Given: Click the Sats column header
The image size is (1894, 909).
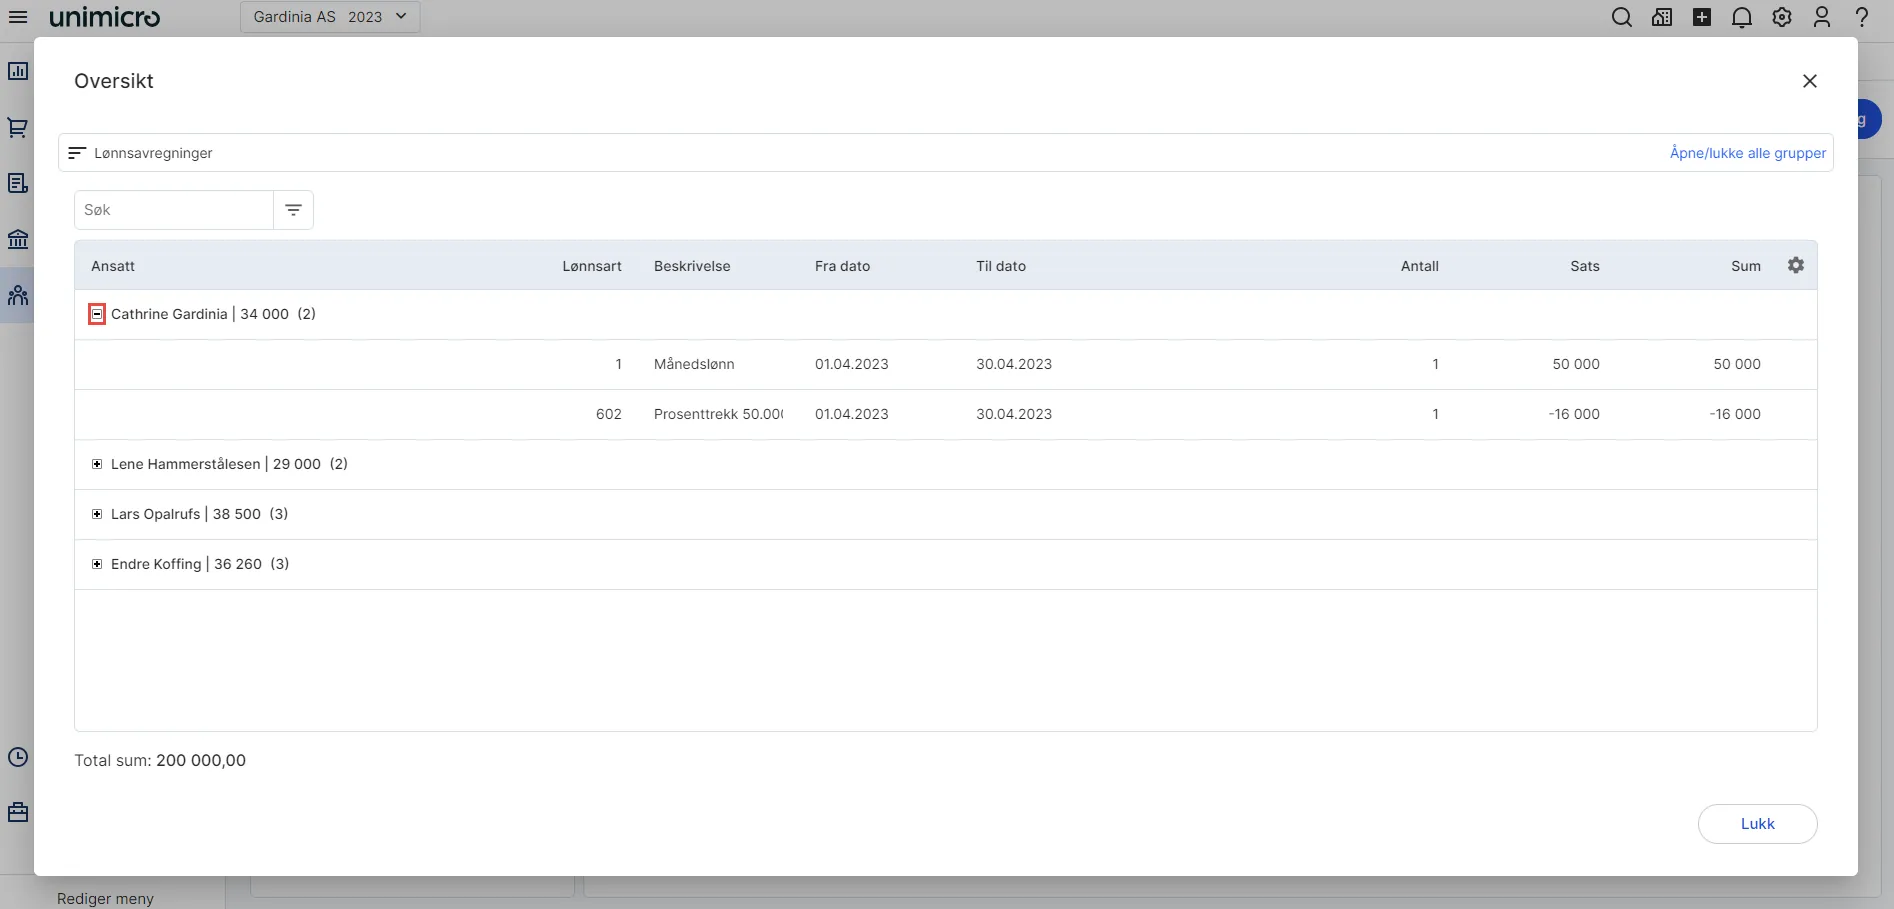Looking at the screenshot, I should click(1585, 266).
